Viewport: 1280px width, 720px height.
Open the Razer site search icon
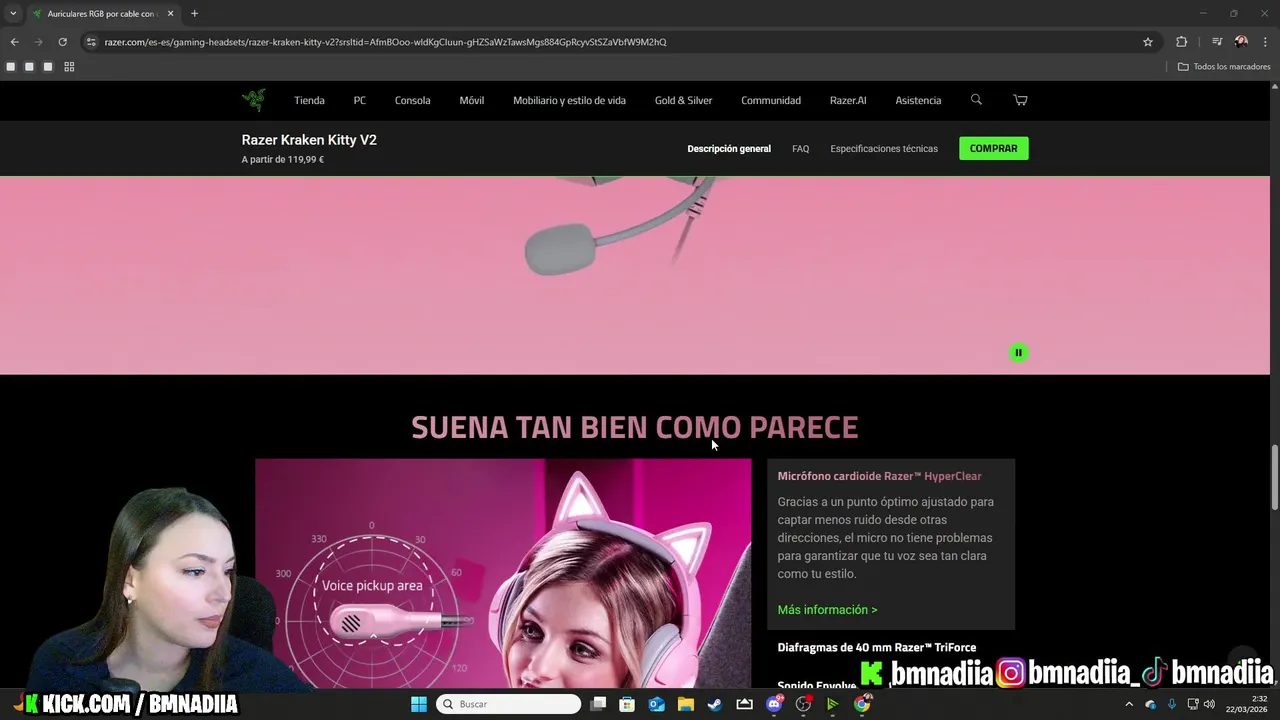point(976,100)
